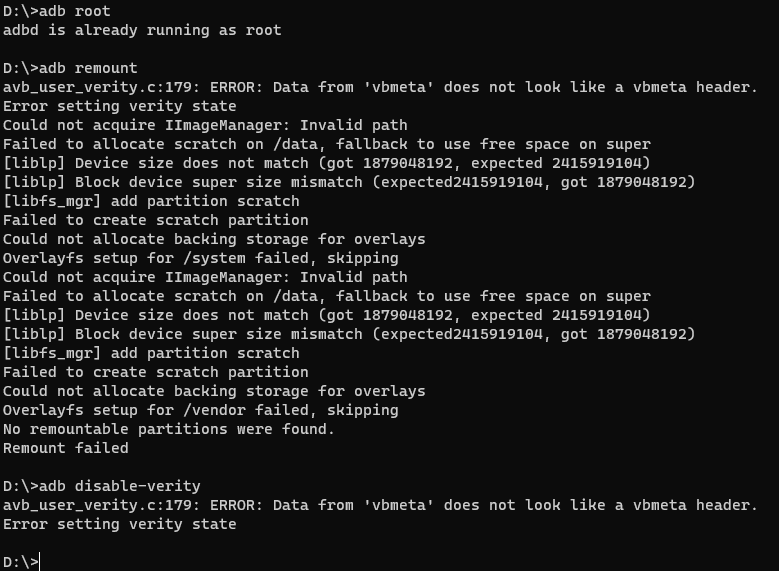Click the "adbd is already running as root" output
This screenshot has width=779, height=571.
tap(142, 30)
